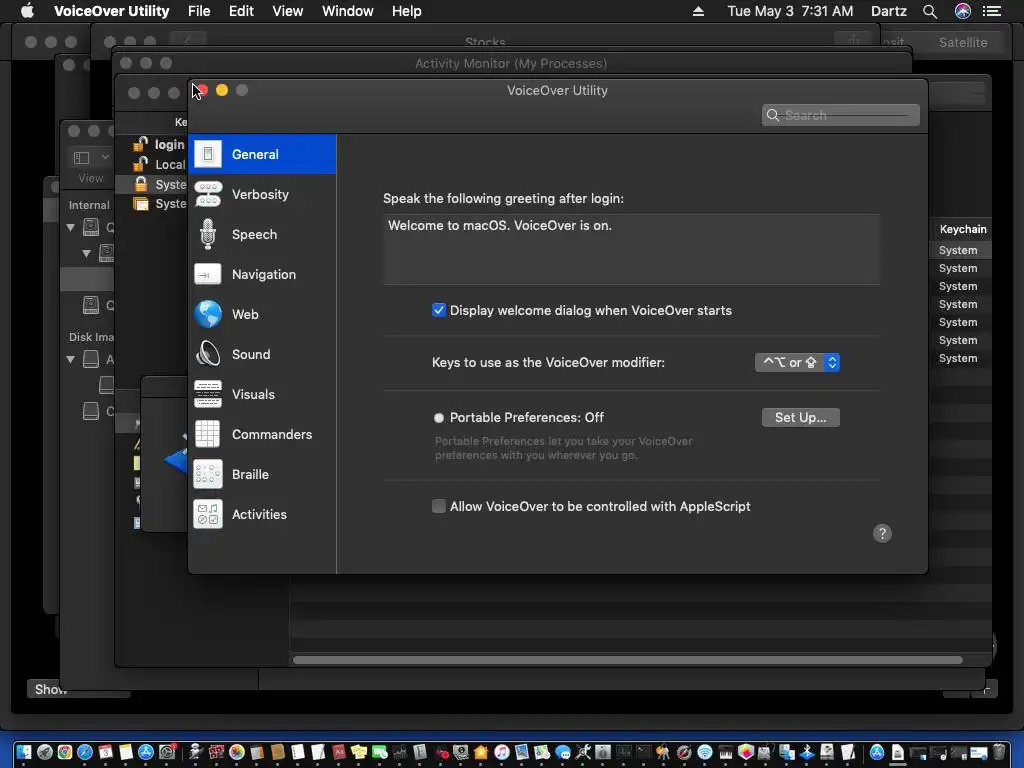Open the Edit menu
This screenshot has width=1024, height=768.
241,11
